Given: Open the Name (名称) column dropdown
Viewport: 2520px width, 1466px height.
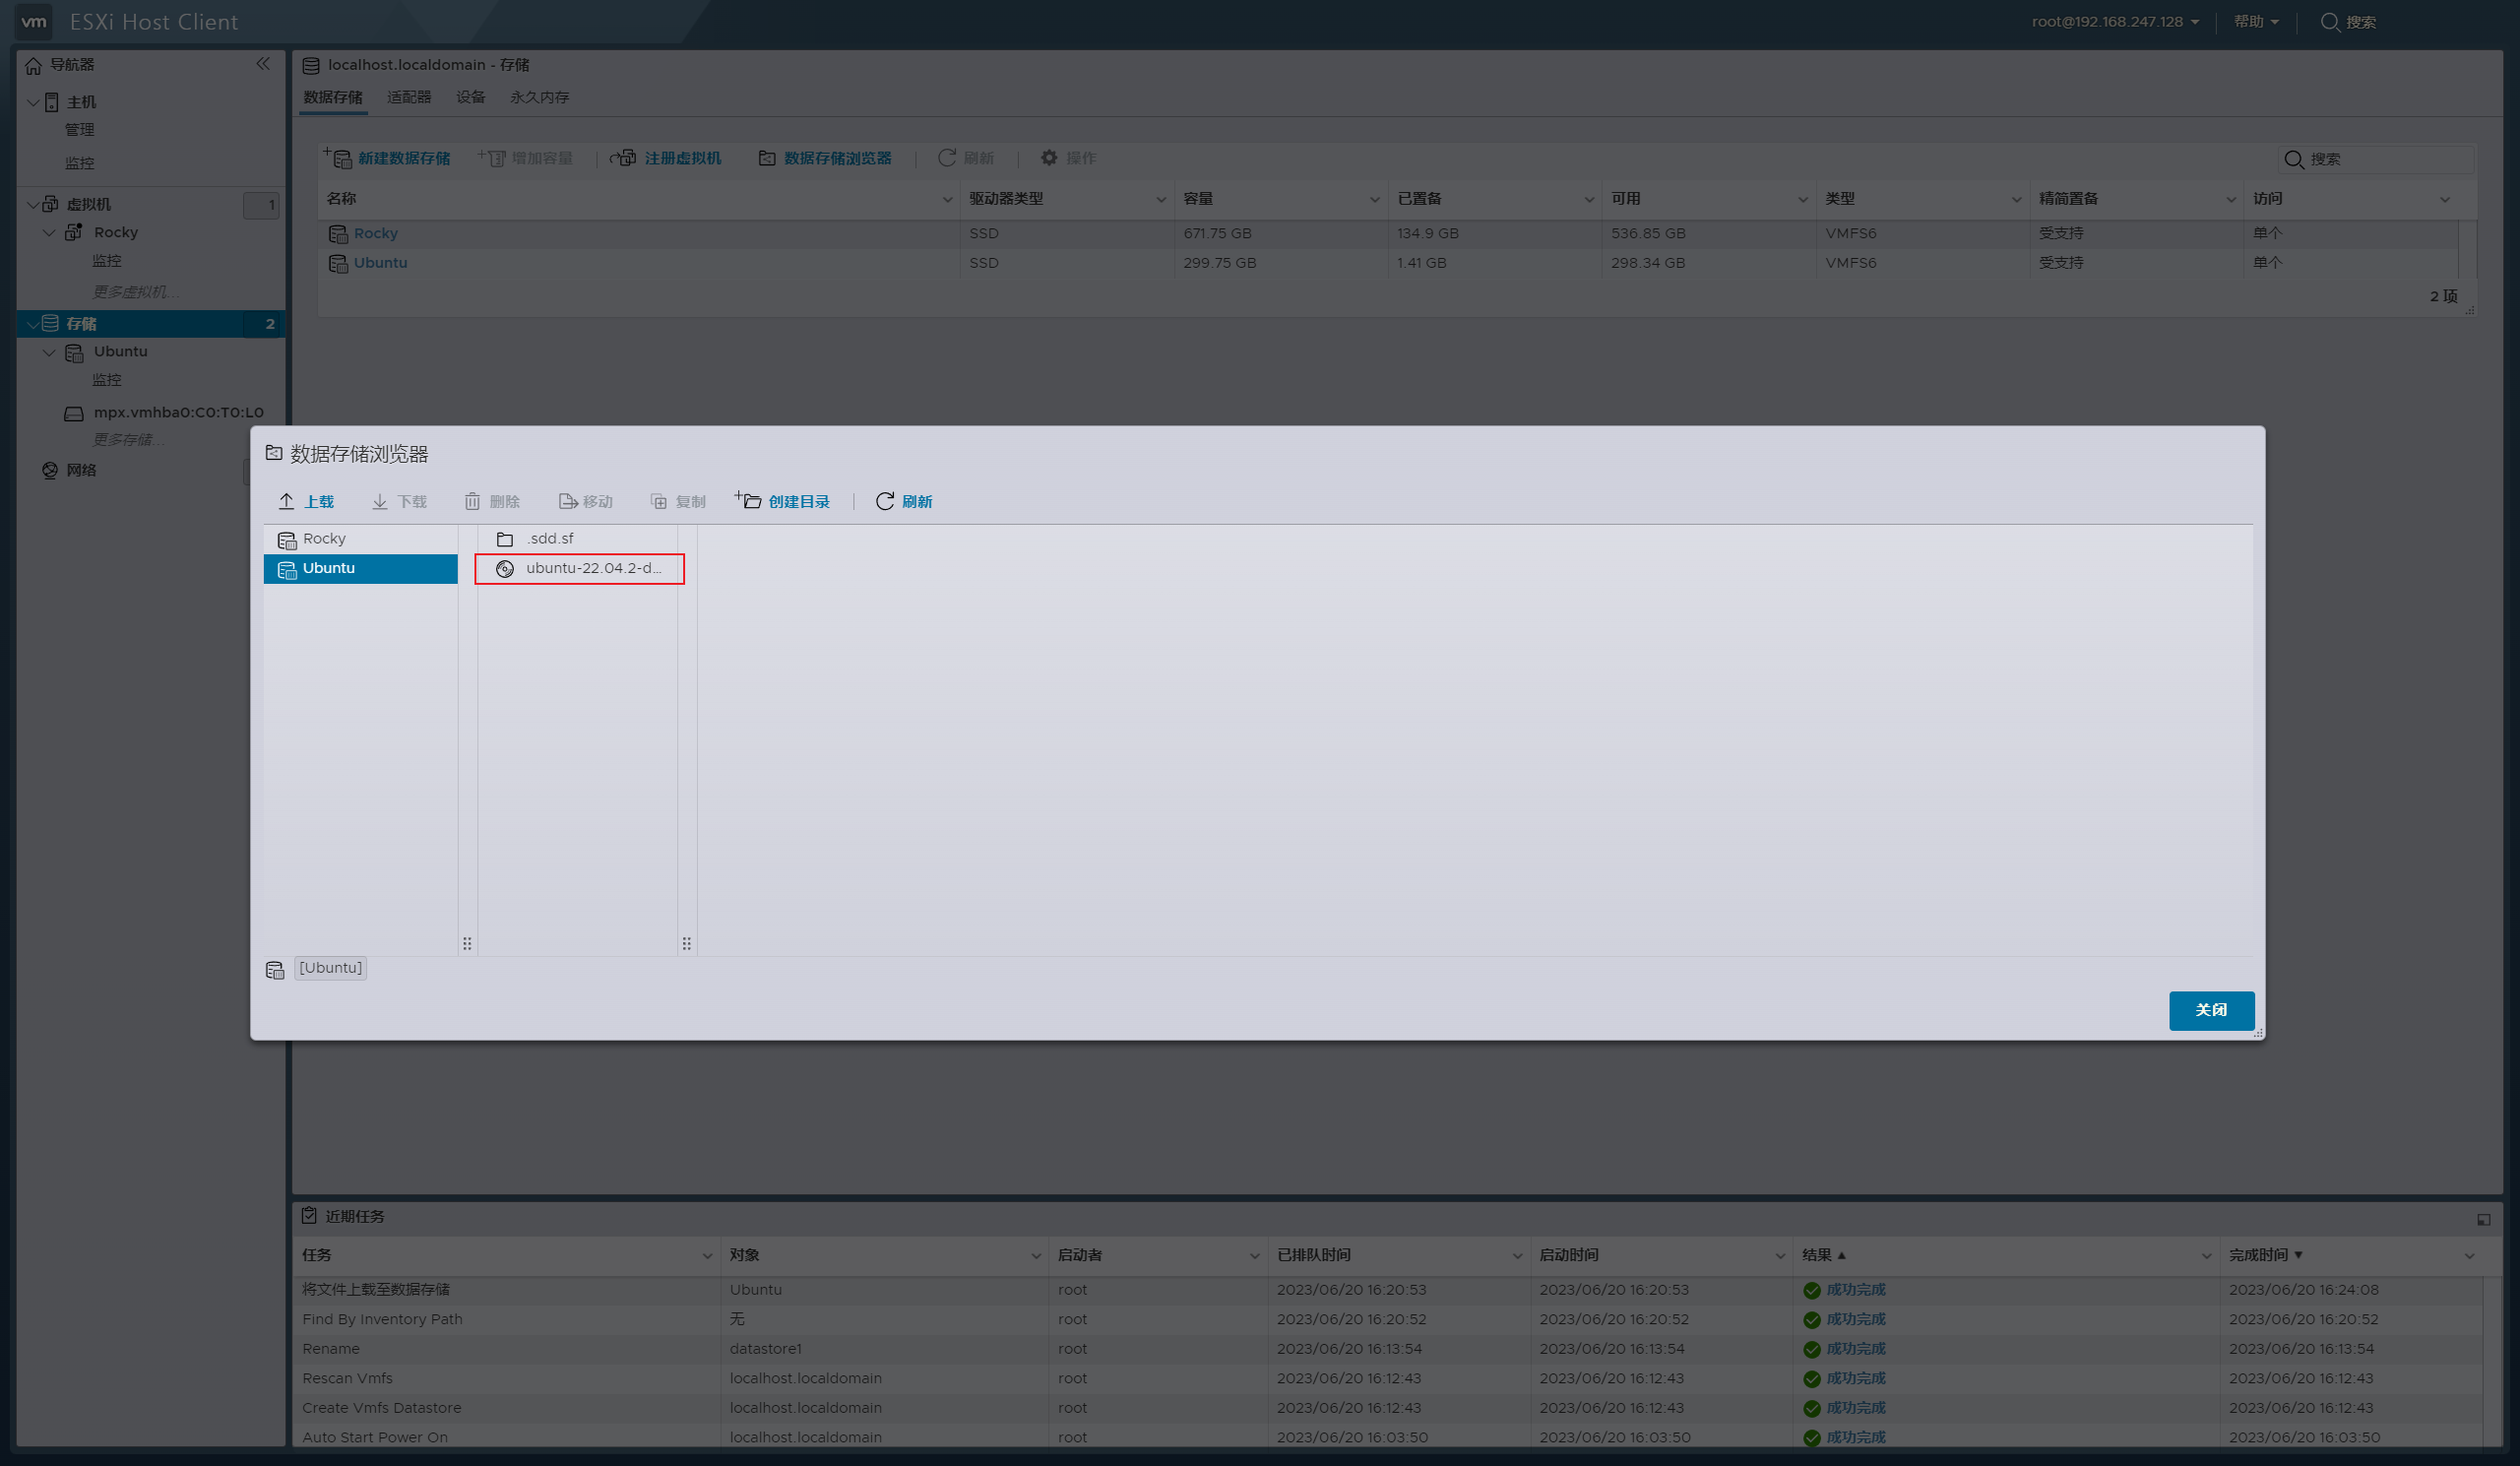Looking at the screenshot, I should pyautogui.click(x=947, y=199).
